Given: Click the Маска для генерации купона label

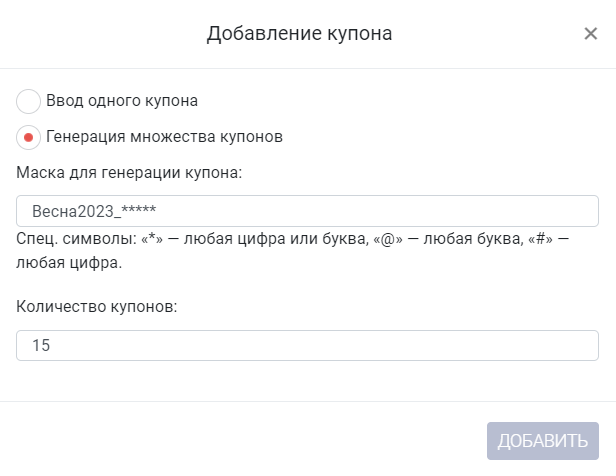Looking at the screenshot, I should tap(129, 172).
